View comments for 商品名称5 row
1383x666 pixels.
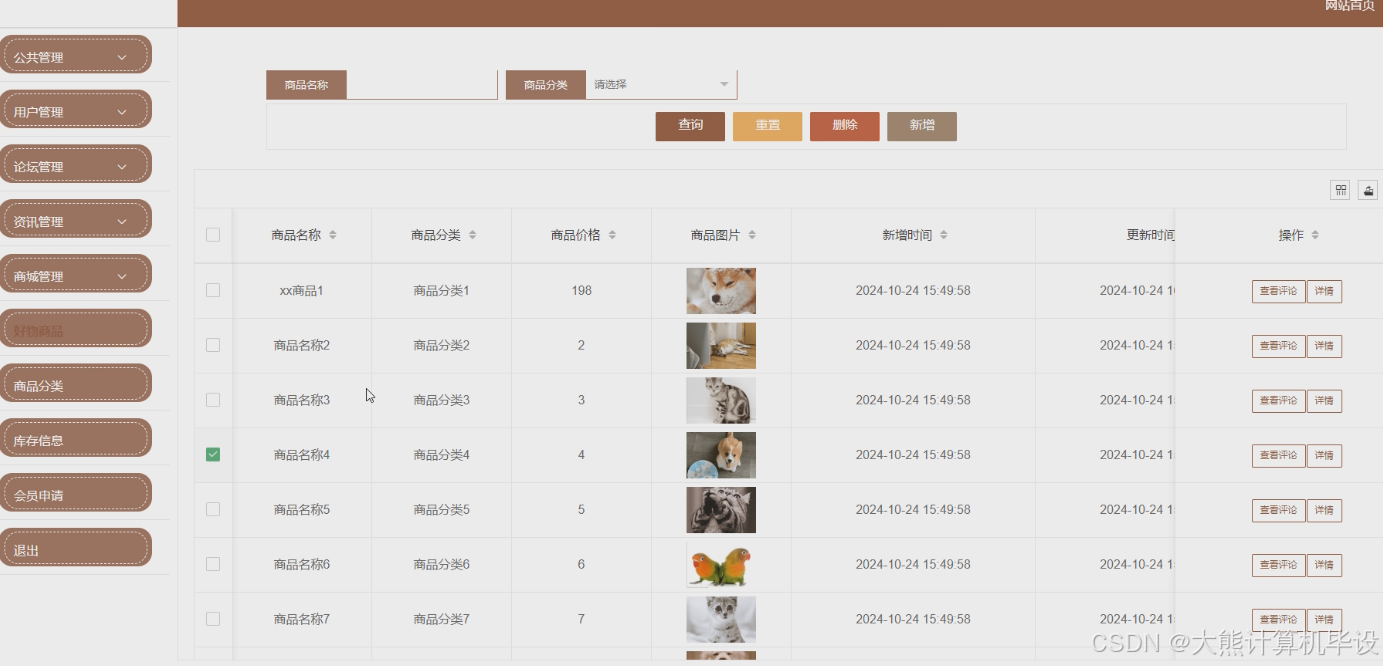click(1278, 510)
